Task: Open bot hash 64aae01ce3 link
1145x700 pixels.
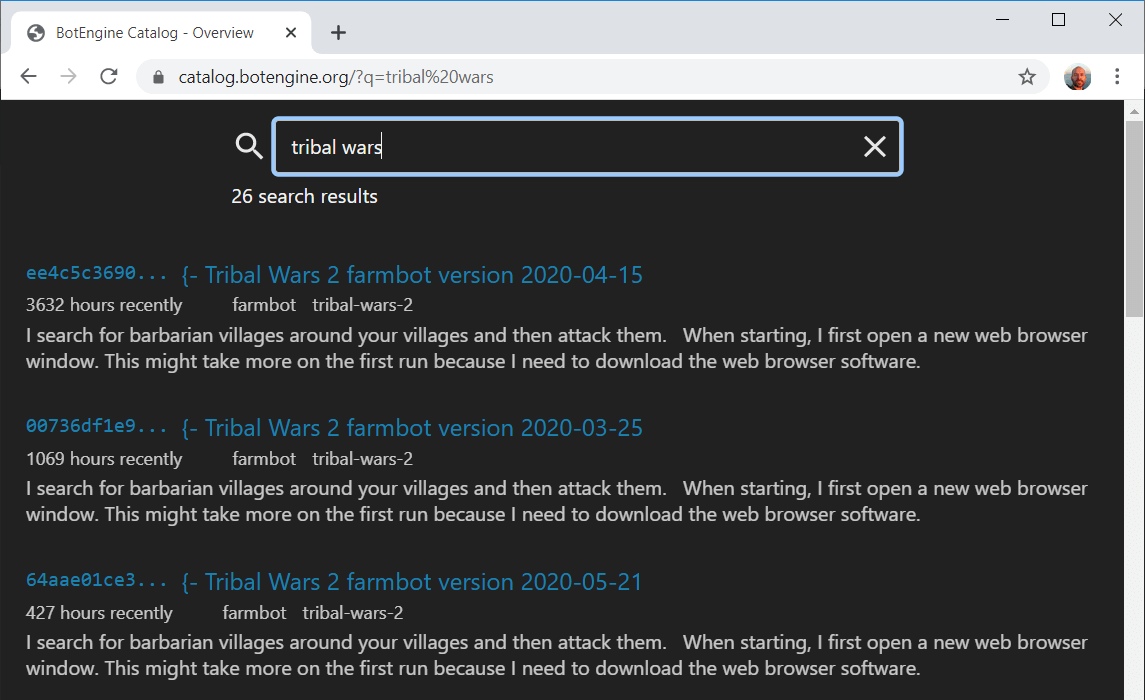Action: click(x=96, y=580)
